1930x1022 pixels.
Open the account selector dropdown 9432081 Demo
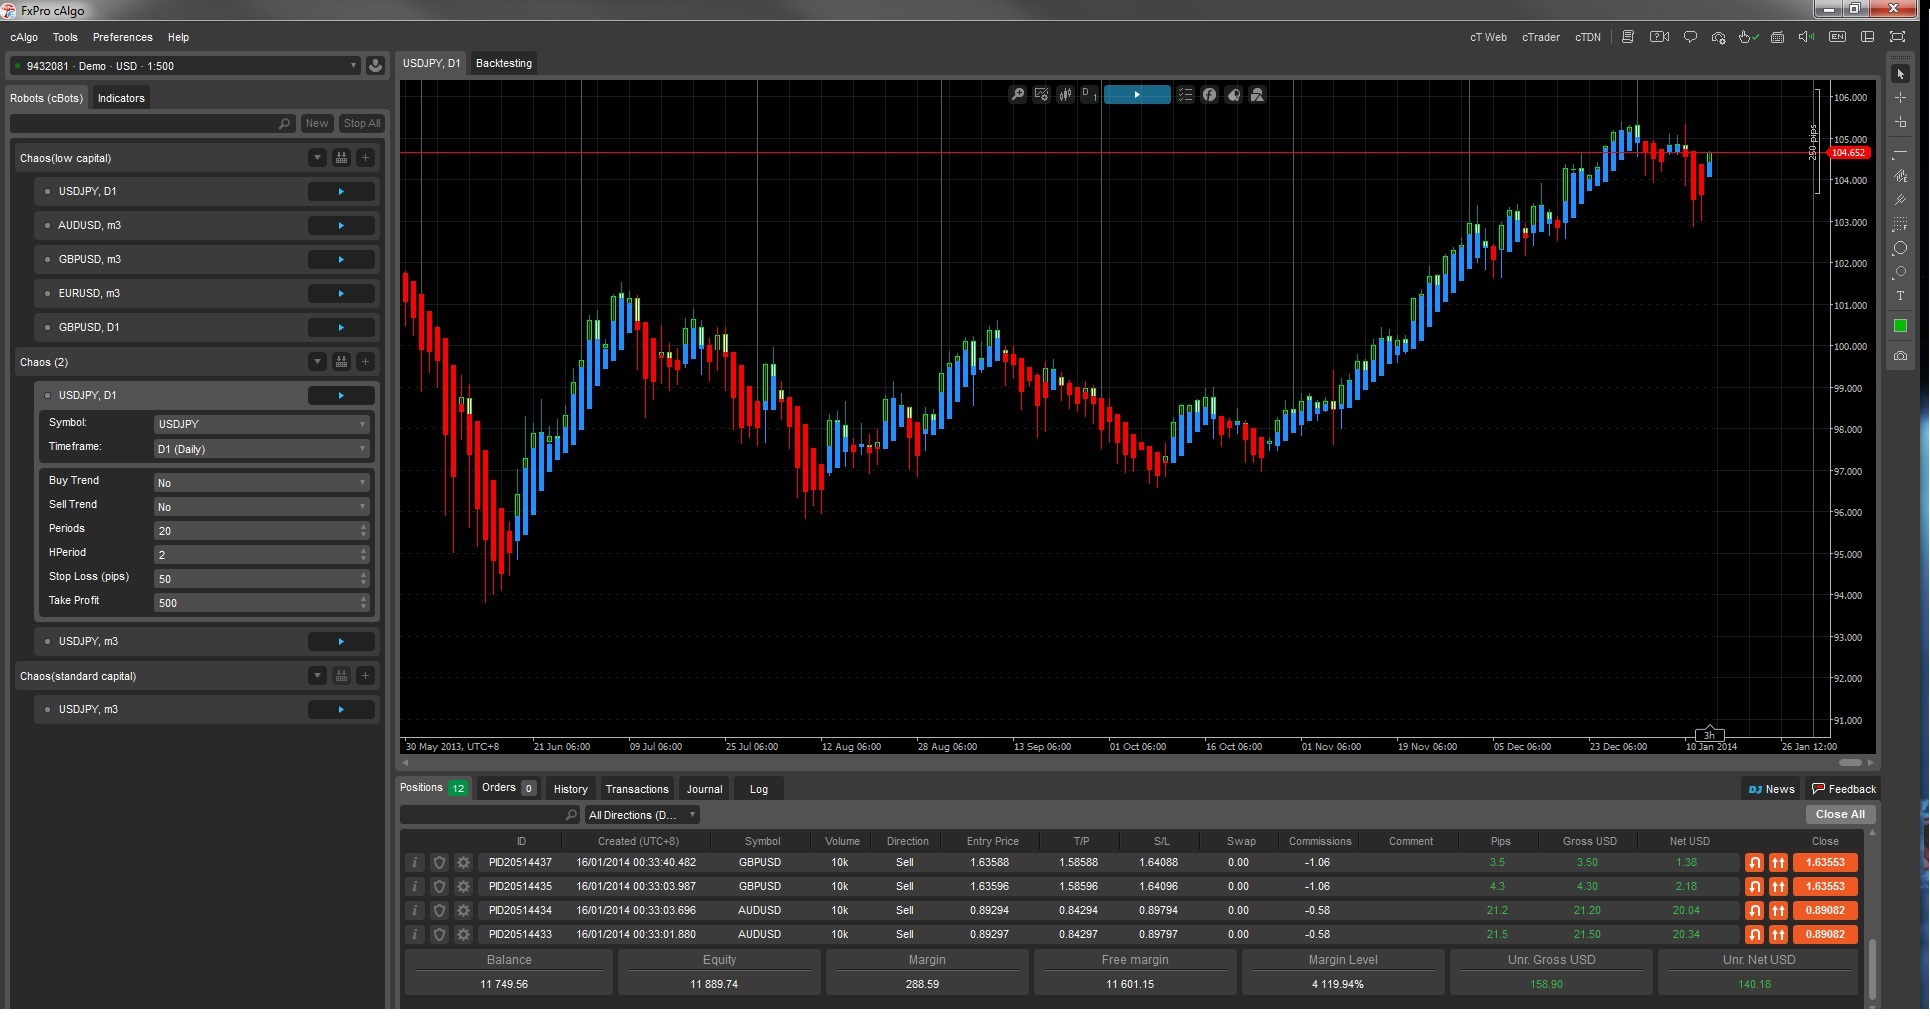(x=184, y=66)
